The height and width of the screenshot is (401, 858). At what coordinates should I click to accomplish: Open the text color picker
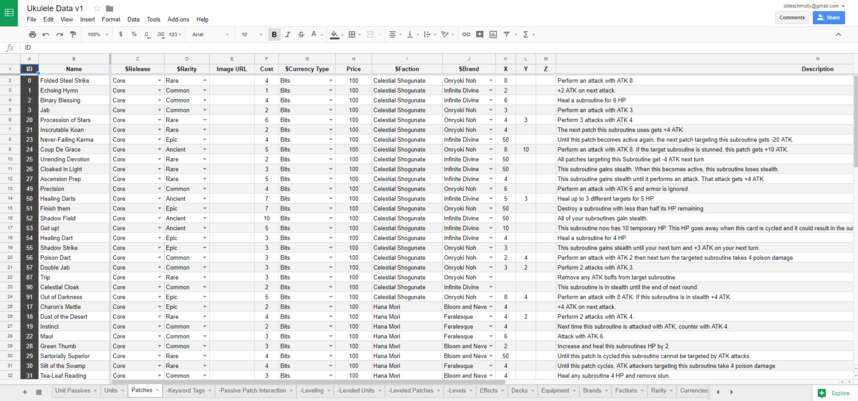(x=316, y=34)
